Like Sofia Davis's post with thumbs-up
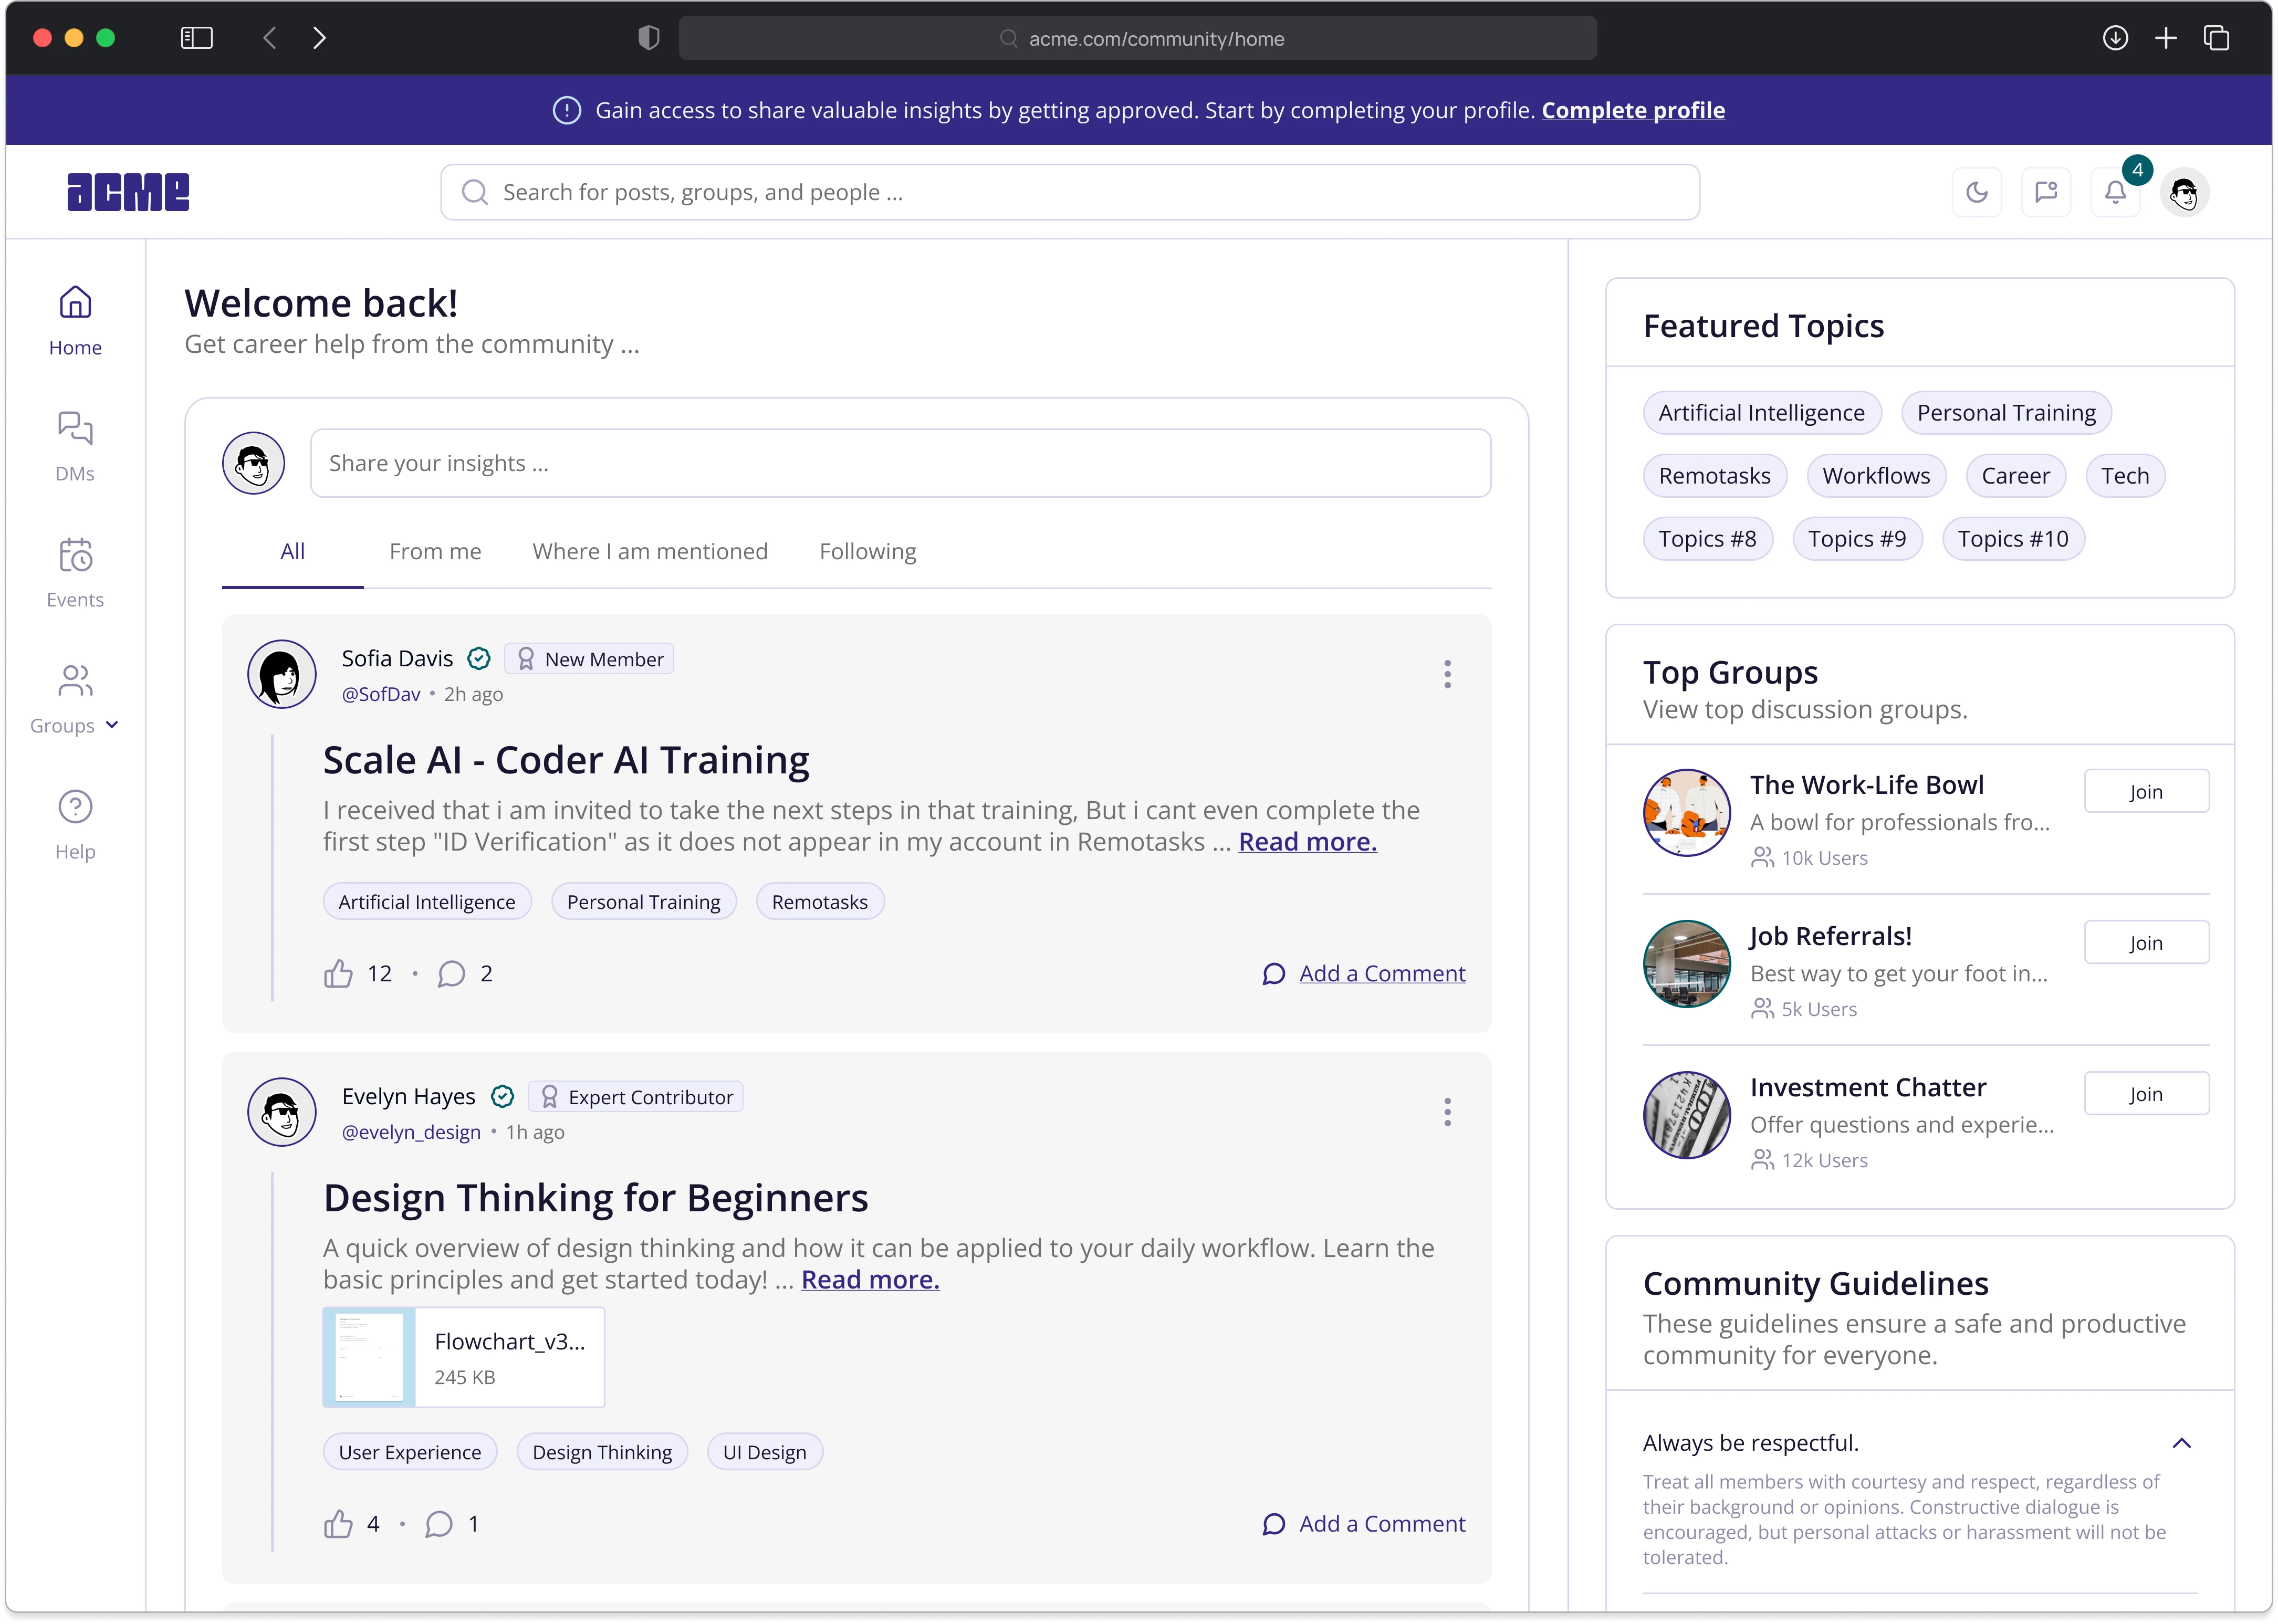This screenshot has width=2278, height=1624. pos(338,973)
